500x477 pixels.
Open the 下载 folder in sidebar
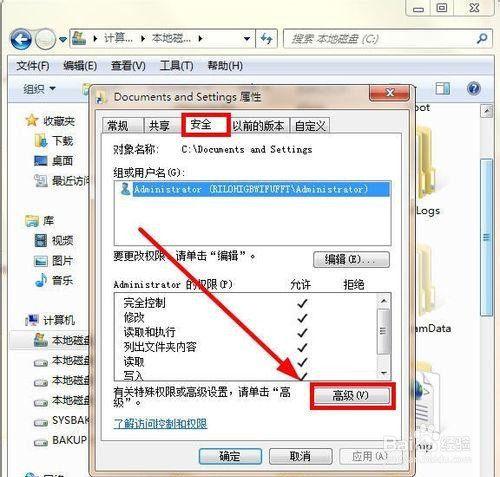coord(54,141)
